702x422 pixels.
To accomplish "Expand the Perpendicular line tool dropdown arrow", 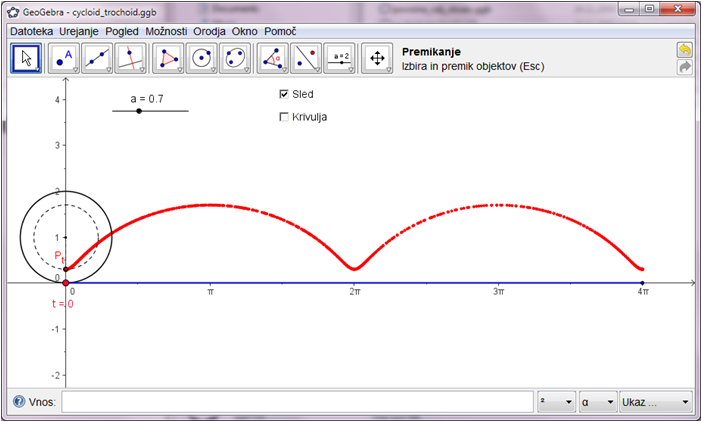I will [x=142, y=70].
